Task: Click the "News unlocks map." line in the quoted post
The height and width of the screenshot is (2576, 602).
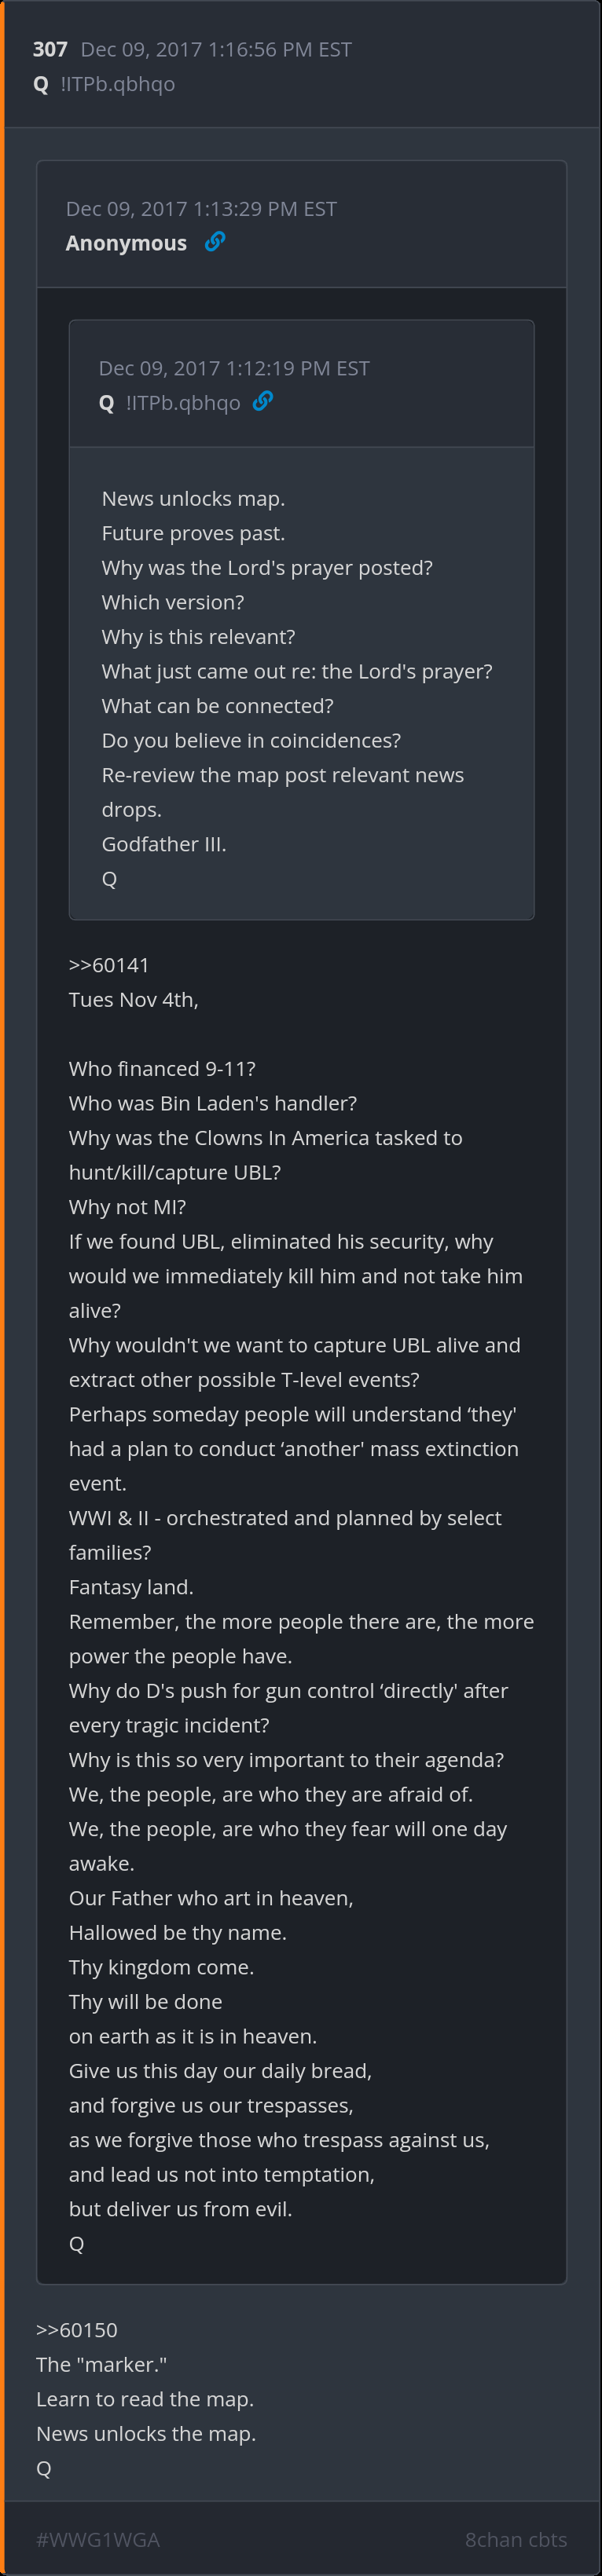Action: [193, 498]
